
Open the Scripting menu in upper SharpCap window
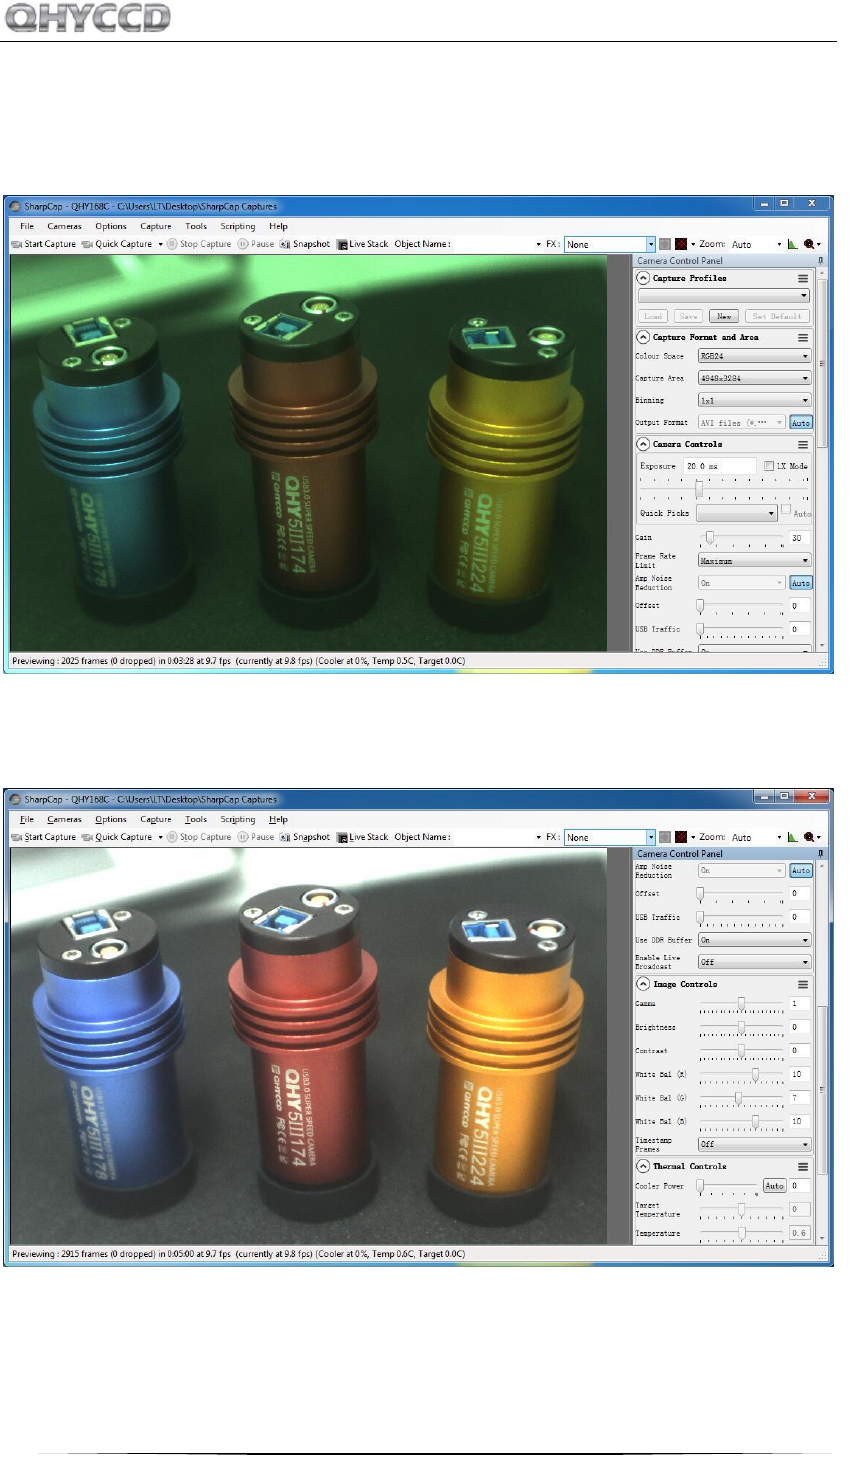click(238, 227)
